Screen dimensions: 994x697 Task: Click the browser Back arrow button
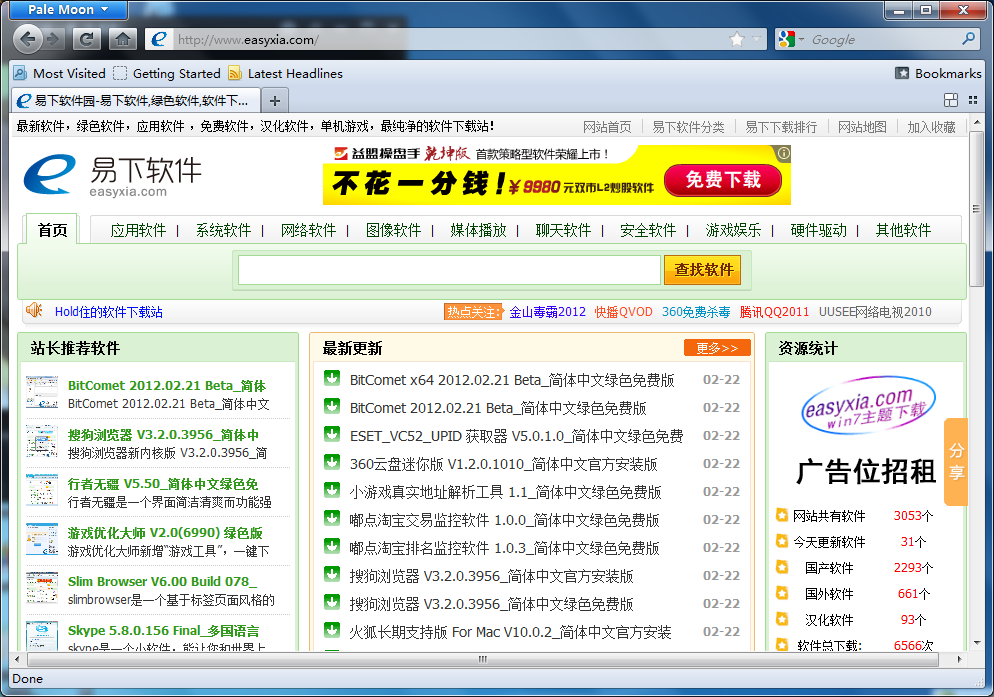tap(29, 39)
